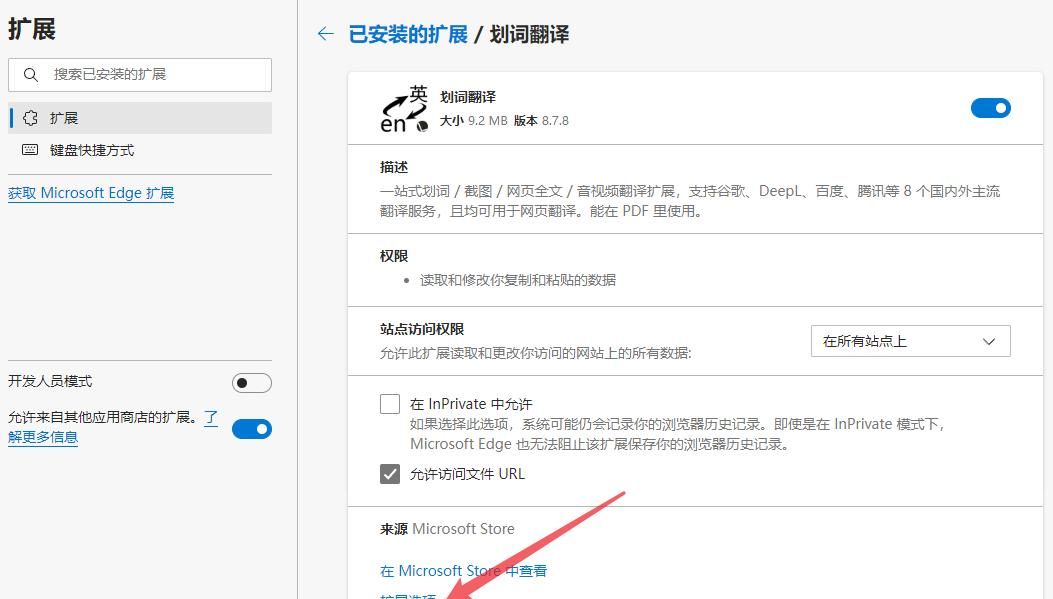Click the magnifier icon in the search box
Viewport: 1053px width, 599px height.
[x=31, y=74]
